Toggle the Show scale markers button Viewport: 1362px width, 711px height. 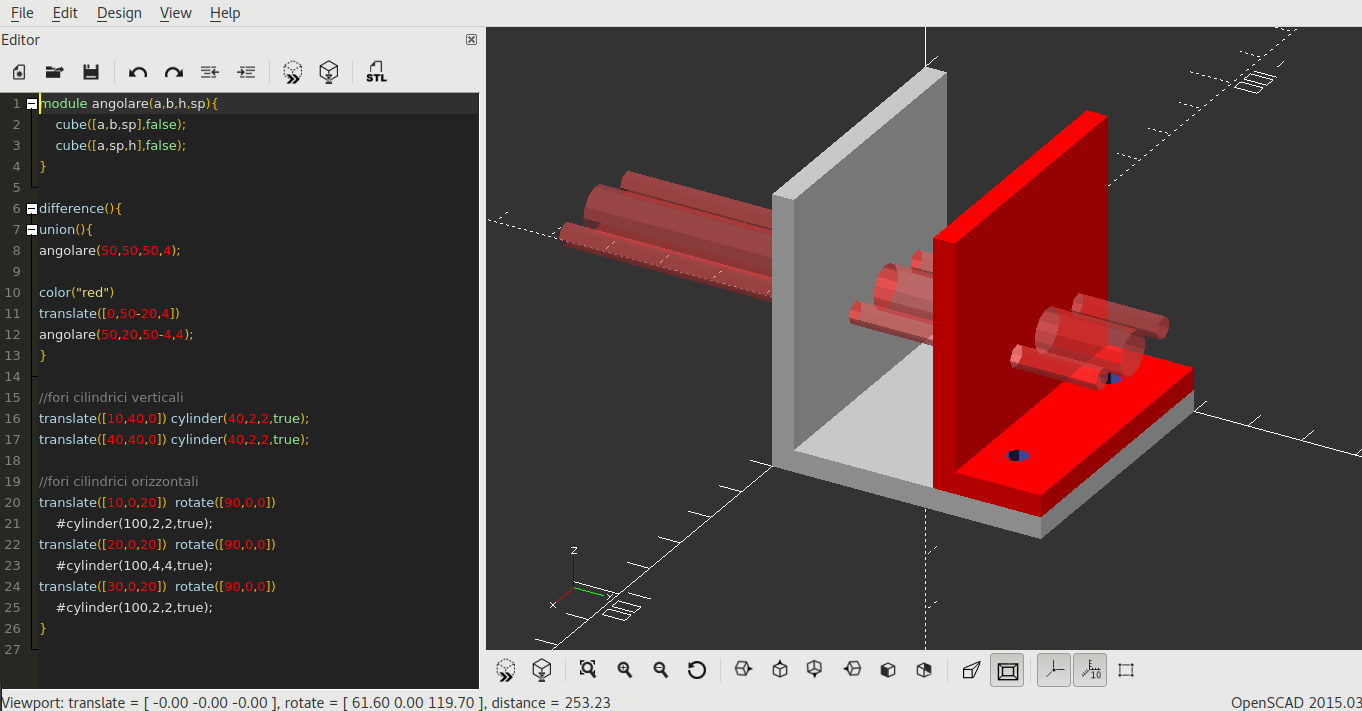point(1090,670)
